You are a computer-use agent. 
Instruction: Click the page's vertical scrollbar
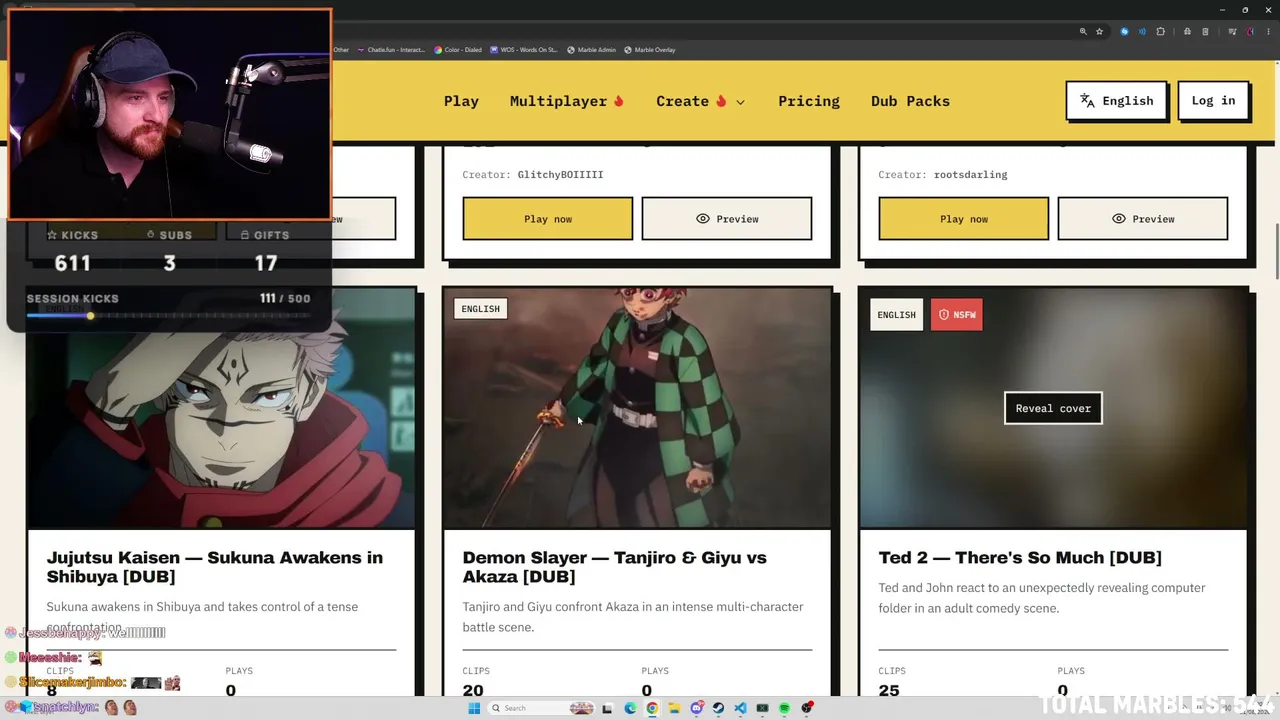coord(1276,250)
